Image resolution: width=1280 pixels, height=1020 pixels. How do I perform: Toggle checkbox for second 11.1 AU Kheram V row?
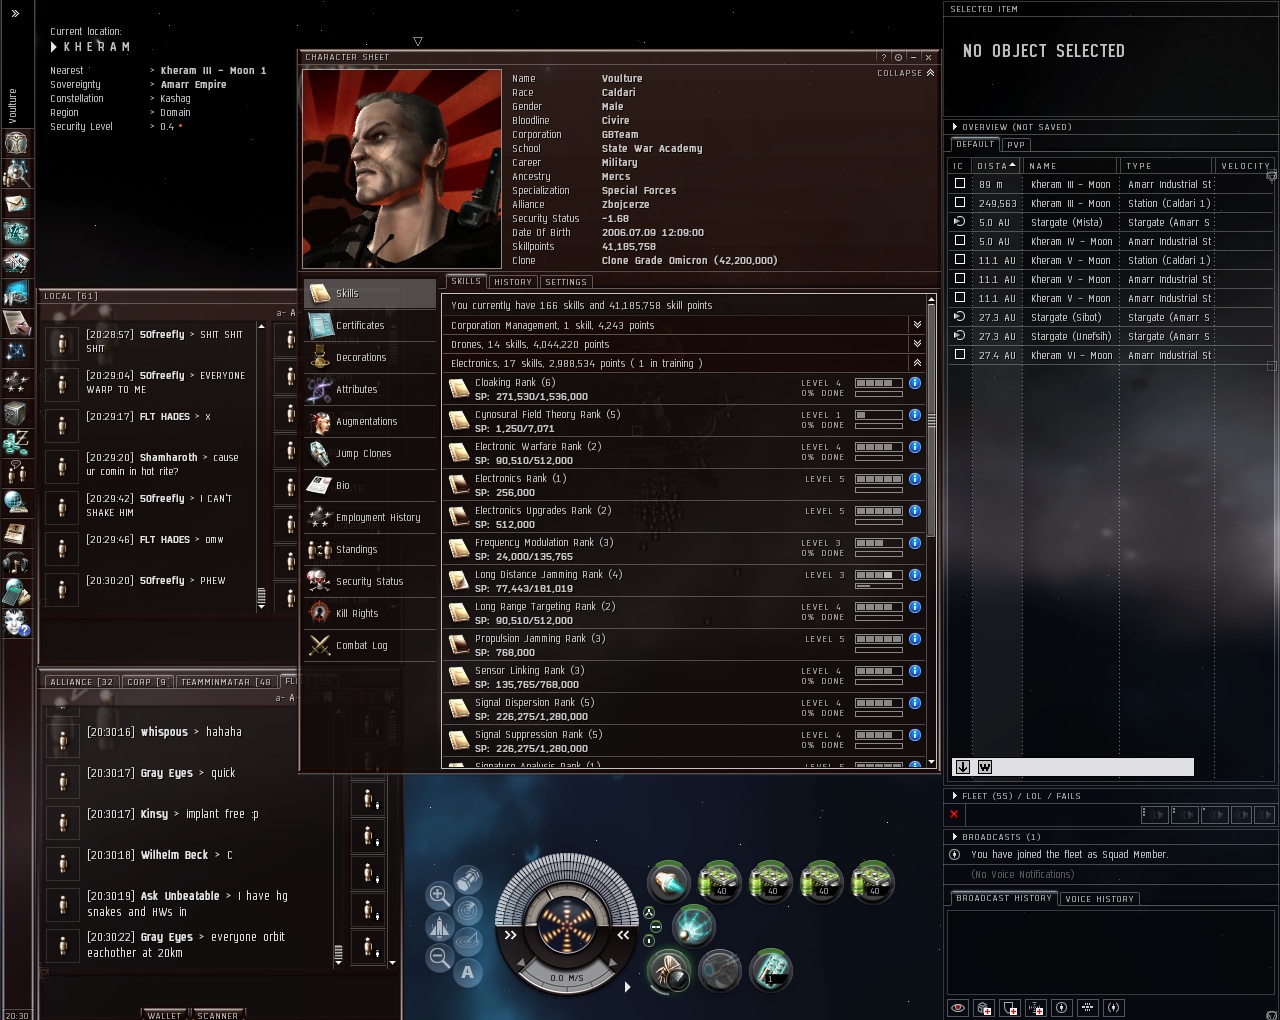coord(960,279)
